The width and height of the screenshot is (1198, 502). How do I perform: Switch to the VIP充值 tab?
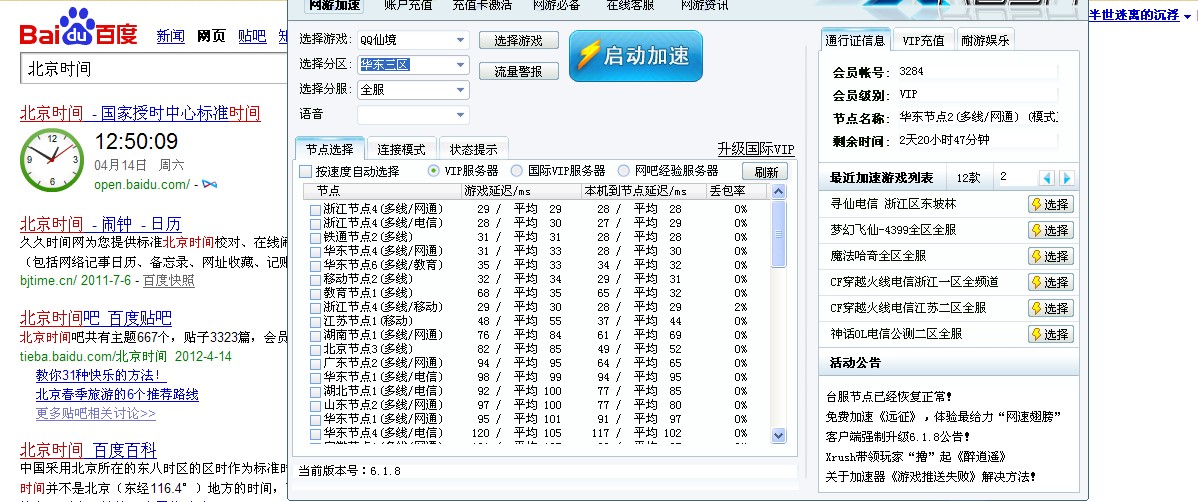coord(923,41)
